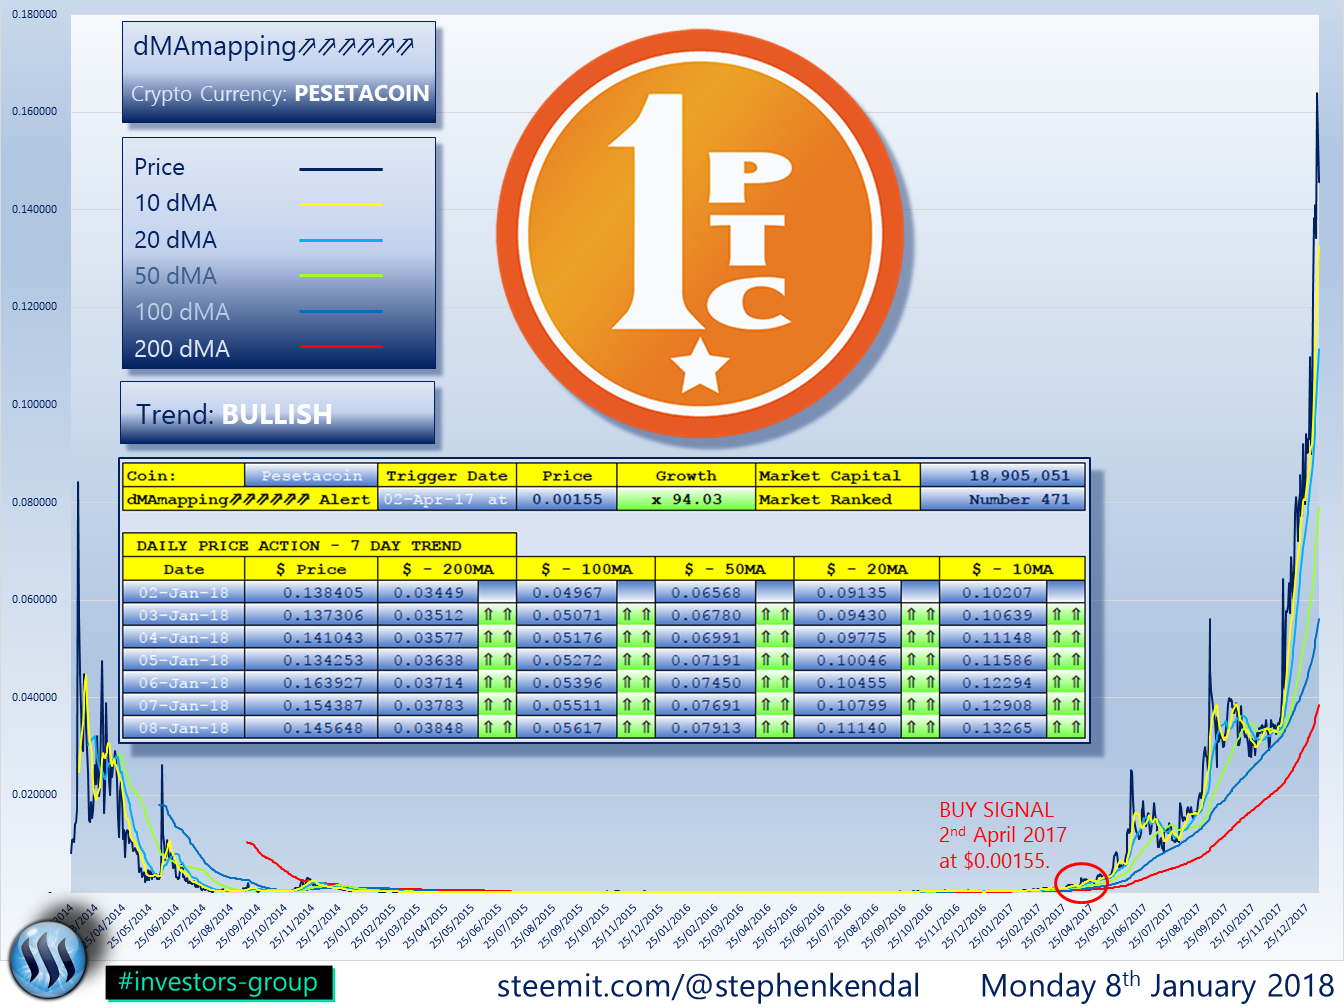This screenshot has height=1008, width=1344.
Task: Click up arrows beside 100MA 0.05396
Action: coord(636,683)
